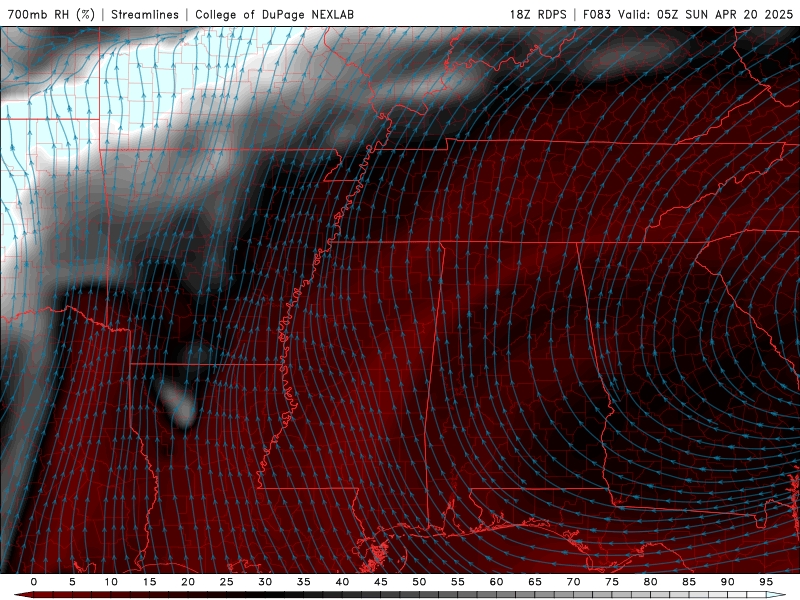This screenshot has width=800, height=600.
Task: Click the "35" color scale label
Action: (x=303, y=582)
